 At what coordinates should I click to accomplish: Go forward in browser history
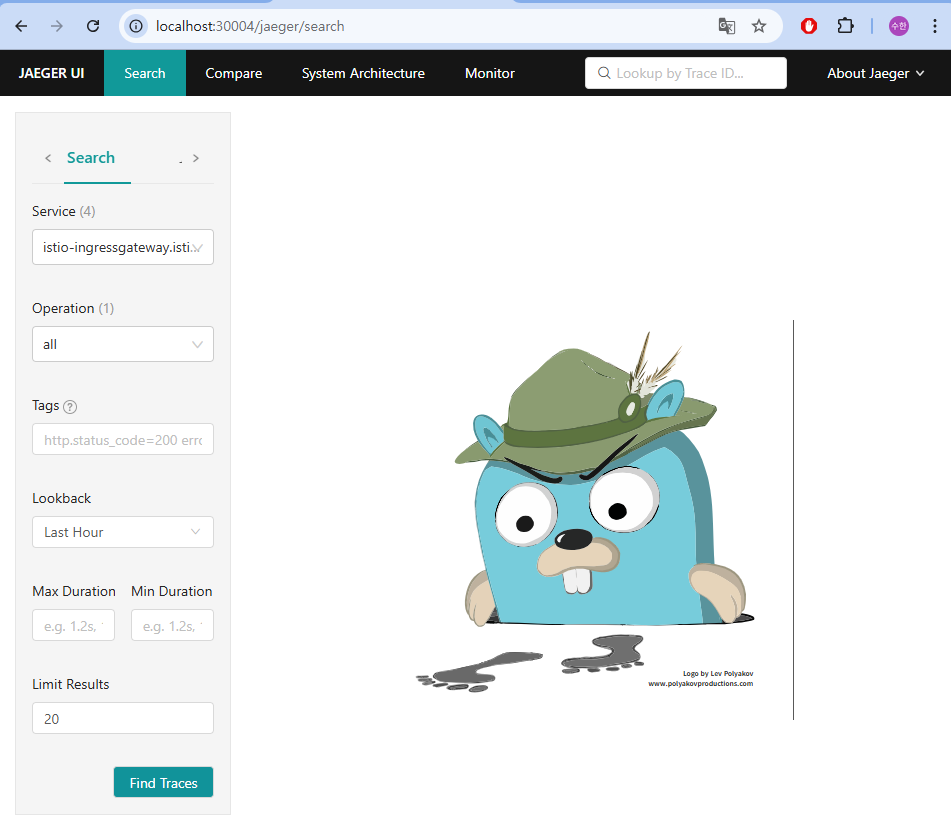pos(56,26)
